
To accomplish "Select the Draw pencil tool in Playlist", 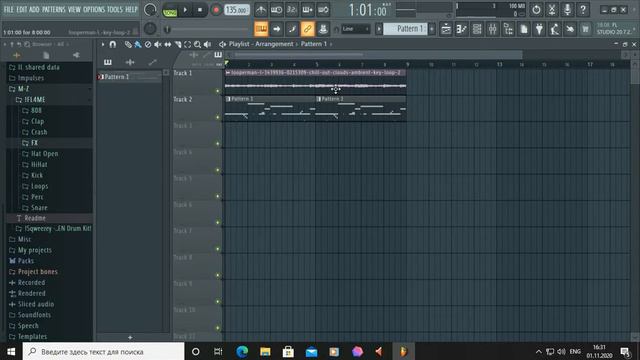I will pyautogui.click(x=128, y=44).
